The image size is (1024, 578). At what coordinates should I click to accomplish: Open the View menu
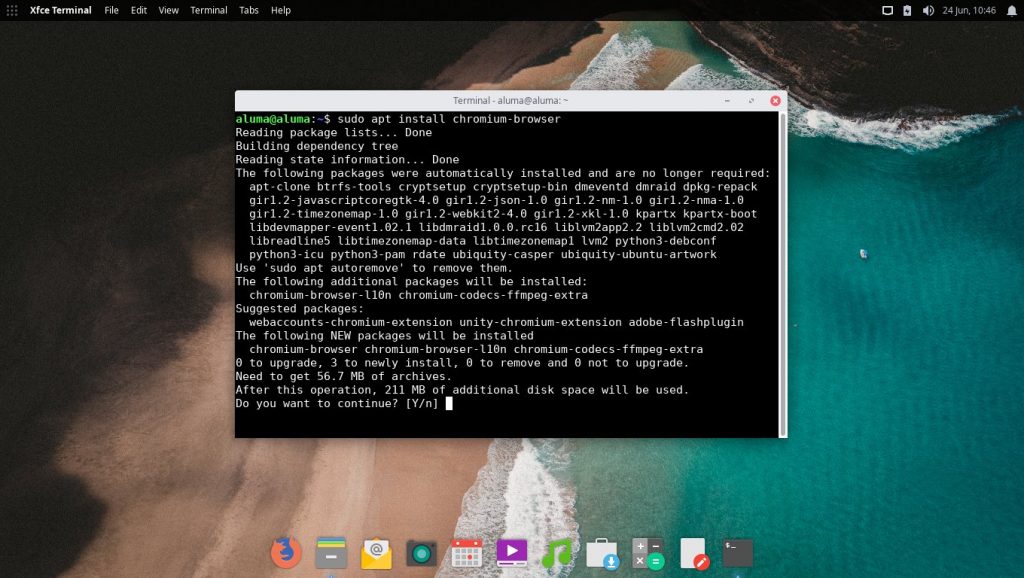coord(168,10)
